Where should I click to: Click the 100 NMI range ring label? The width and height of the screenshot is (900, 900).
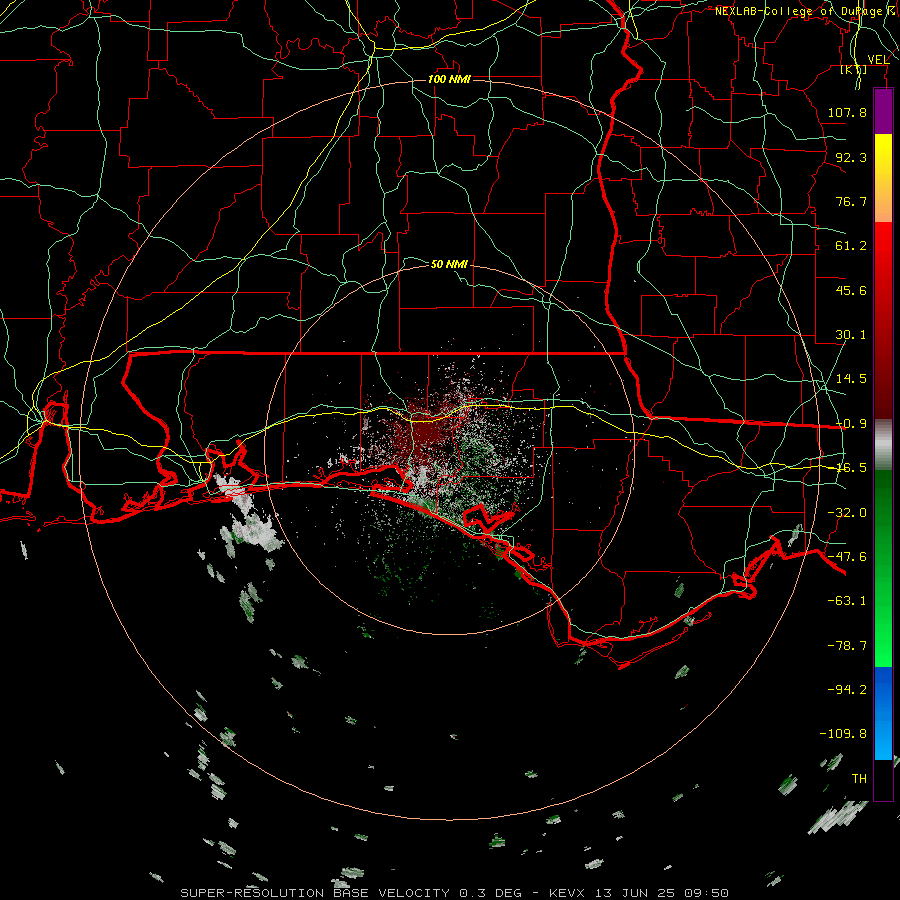[x=449, y=79]
